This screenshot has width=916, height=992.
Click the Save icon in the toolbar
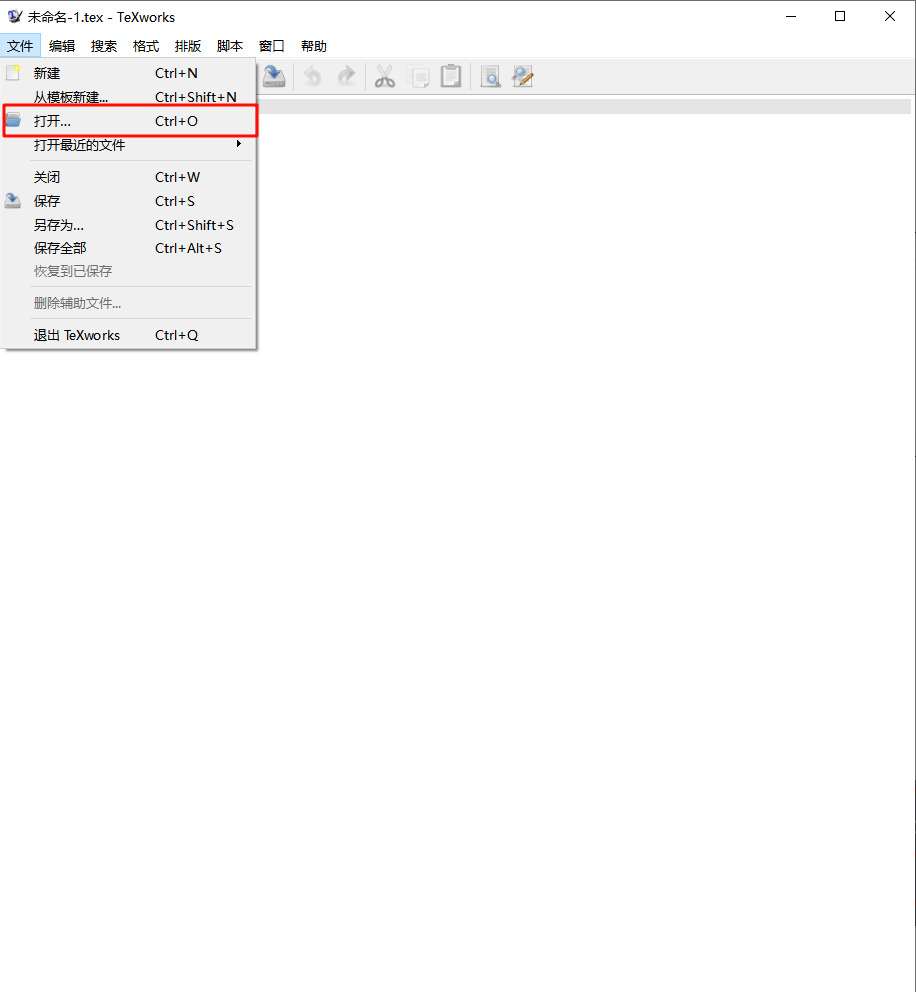pos(274,77)
